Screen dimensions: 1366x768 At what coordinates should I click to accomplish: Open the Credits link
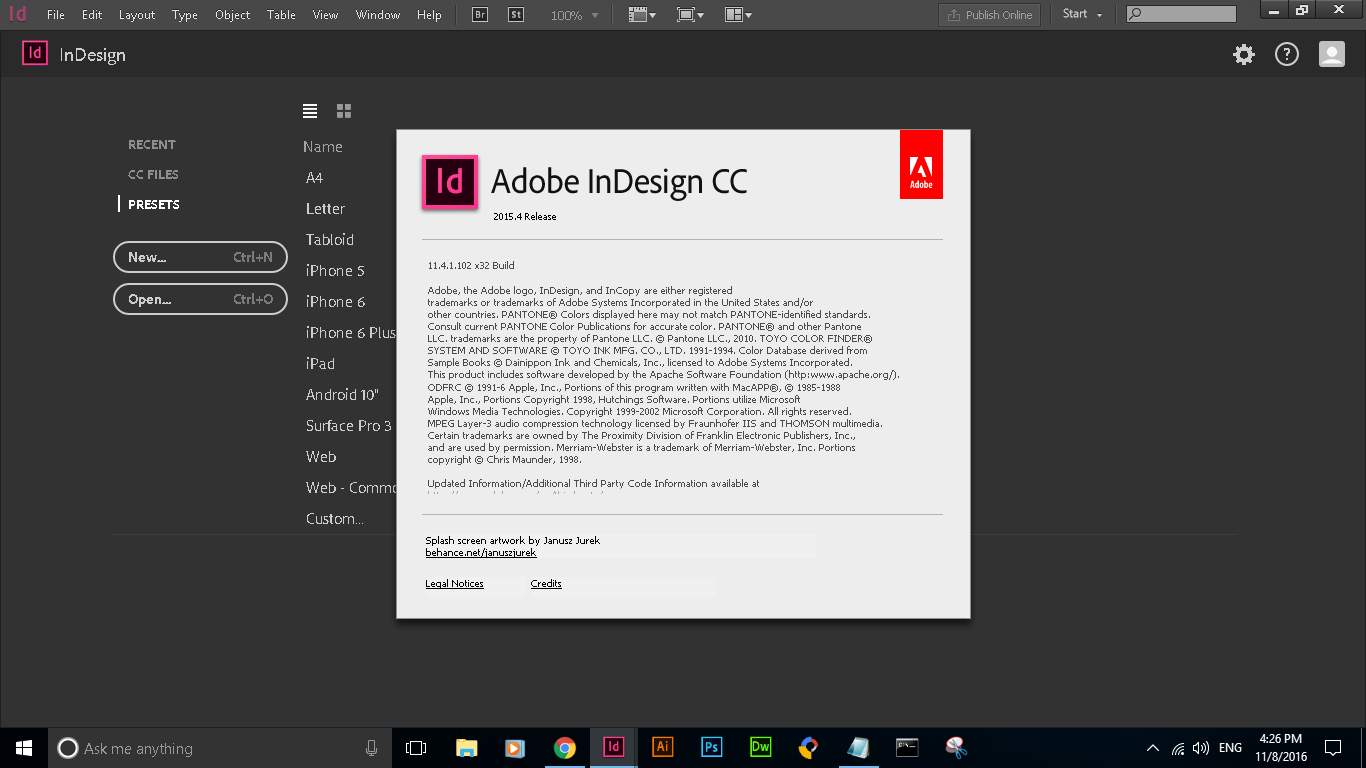click(546, 584)
